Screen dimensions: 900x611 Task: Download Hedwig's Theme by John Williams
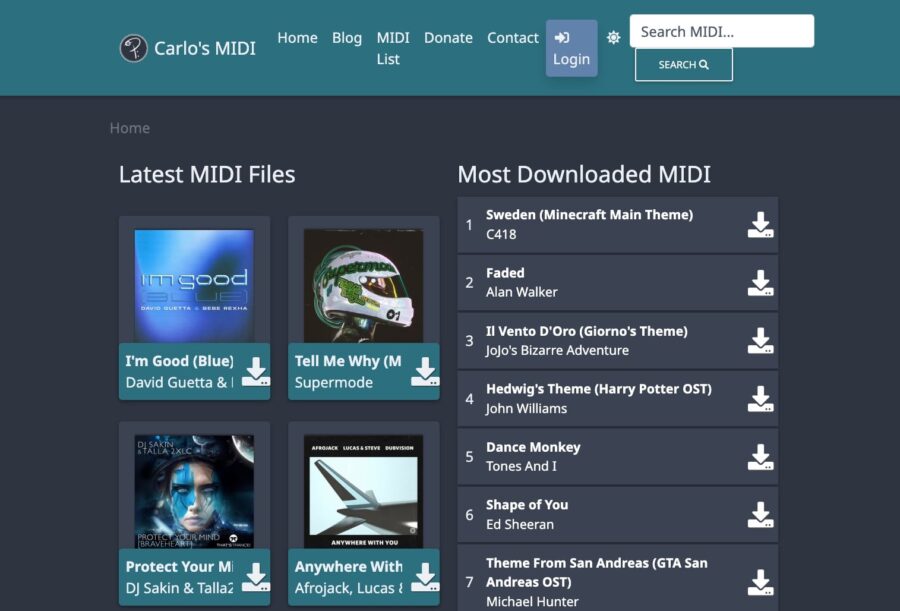click(759, 399)
